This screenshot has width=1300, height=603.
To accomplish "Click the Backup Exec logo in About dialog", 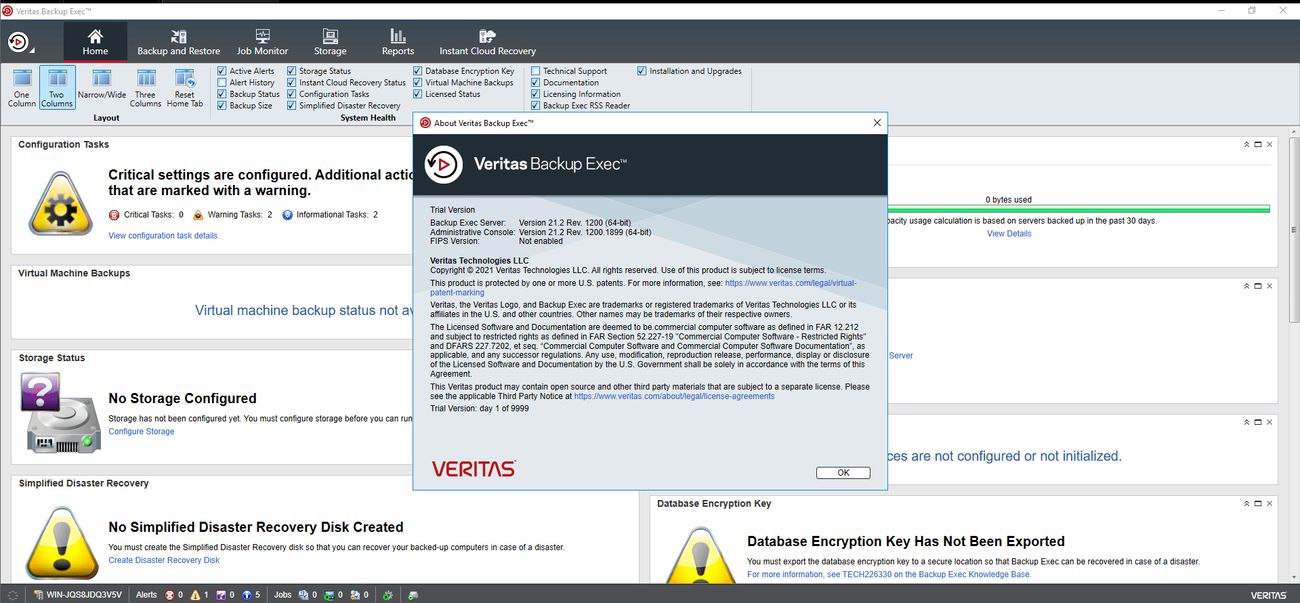I will [443, 163].
